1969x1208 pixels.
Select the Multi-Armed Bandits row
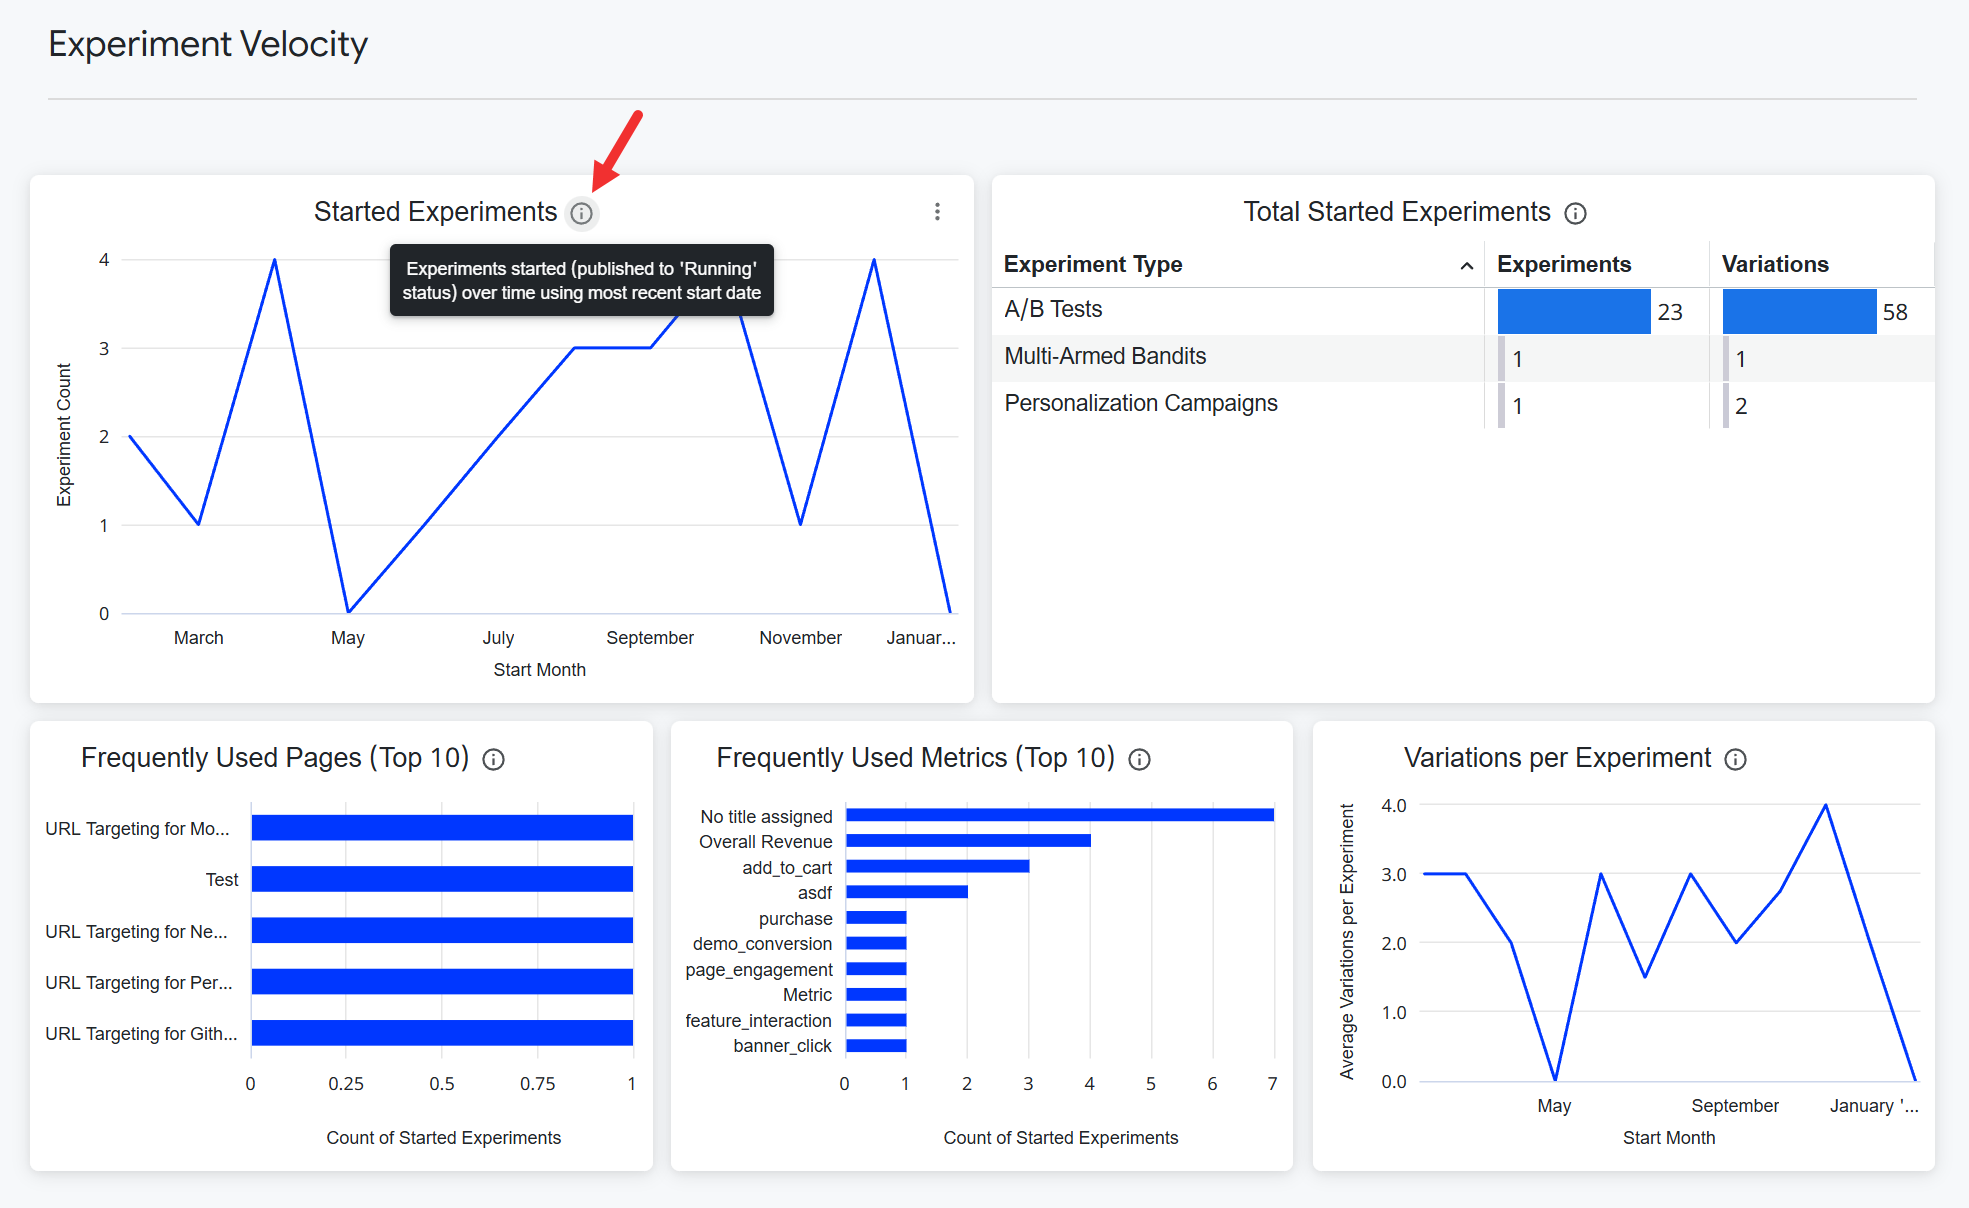tap(1105, 357)
